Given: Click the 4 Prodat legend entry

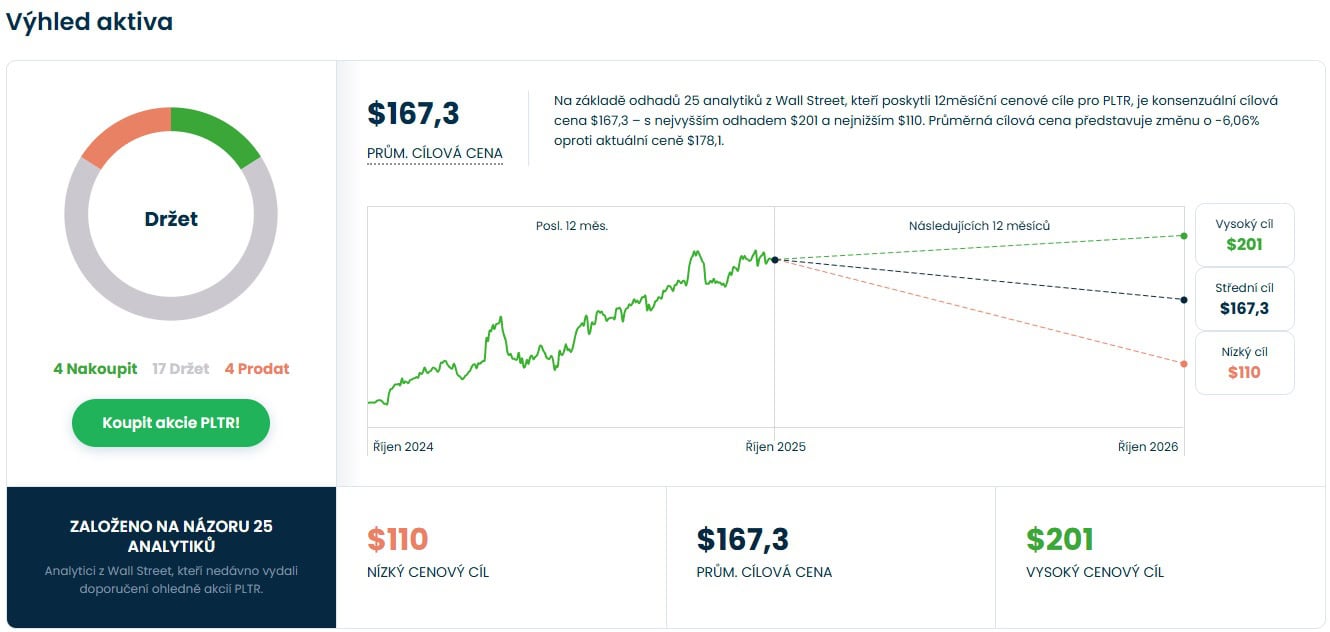Looking at the screenshot, I should click(257, 369).
